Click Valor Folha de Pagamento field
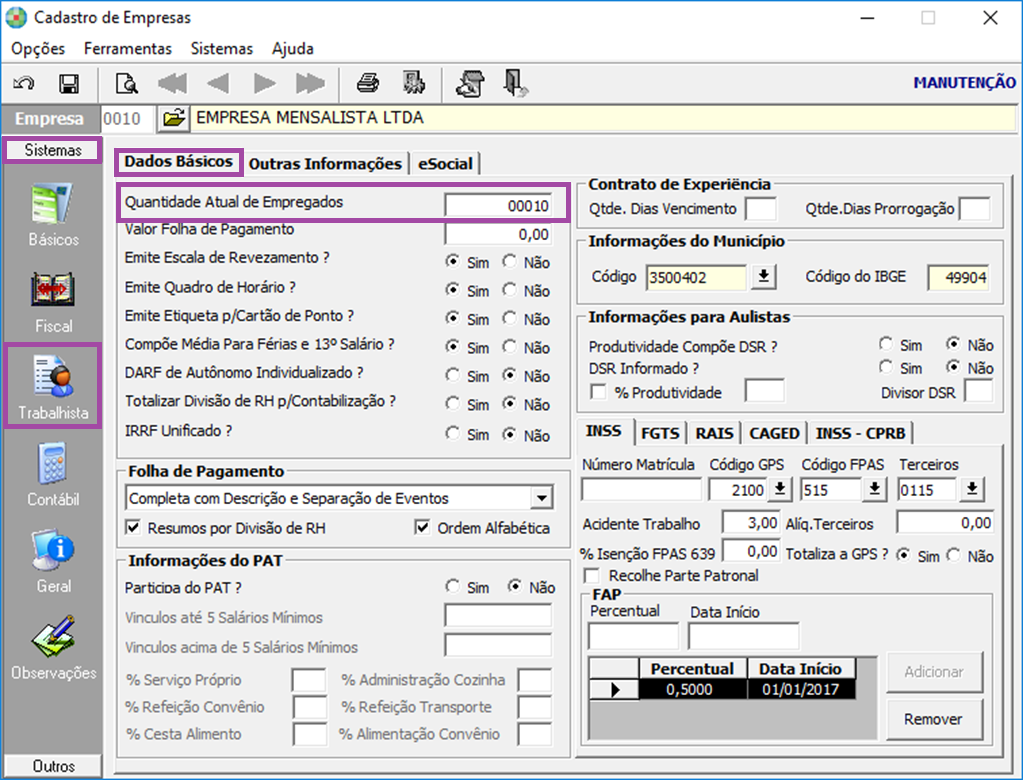 tap(498, 233)
